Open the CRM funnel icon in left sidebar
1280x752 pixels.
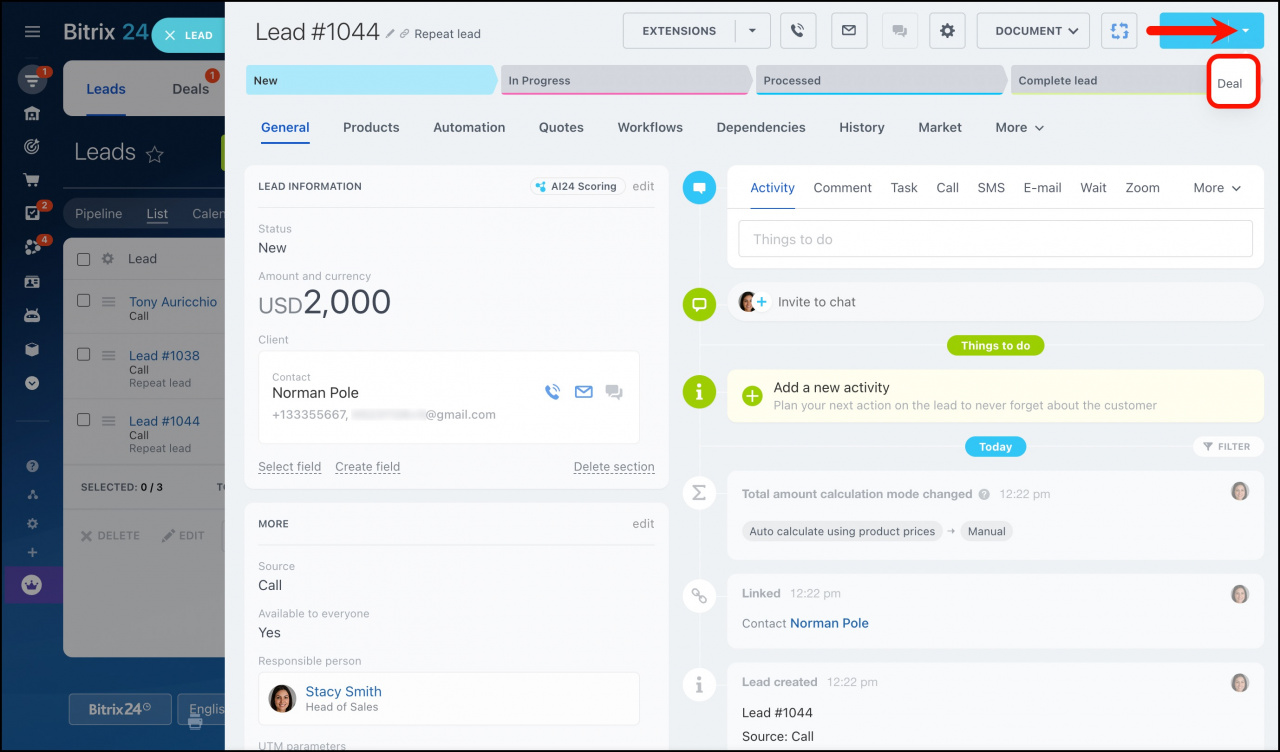(x=32, y=80)
